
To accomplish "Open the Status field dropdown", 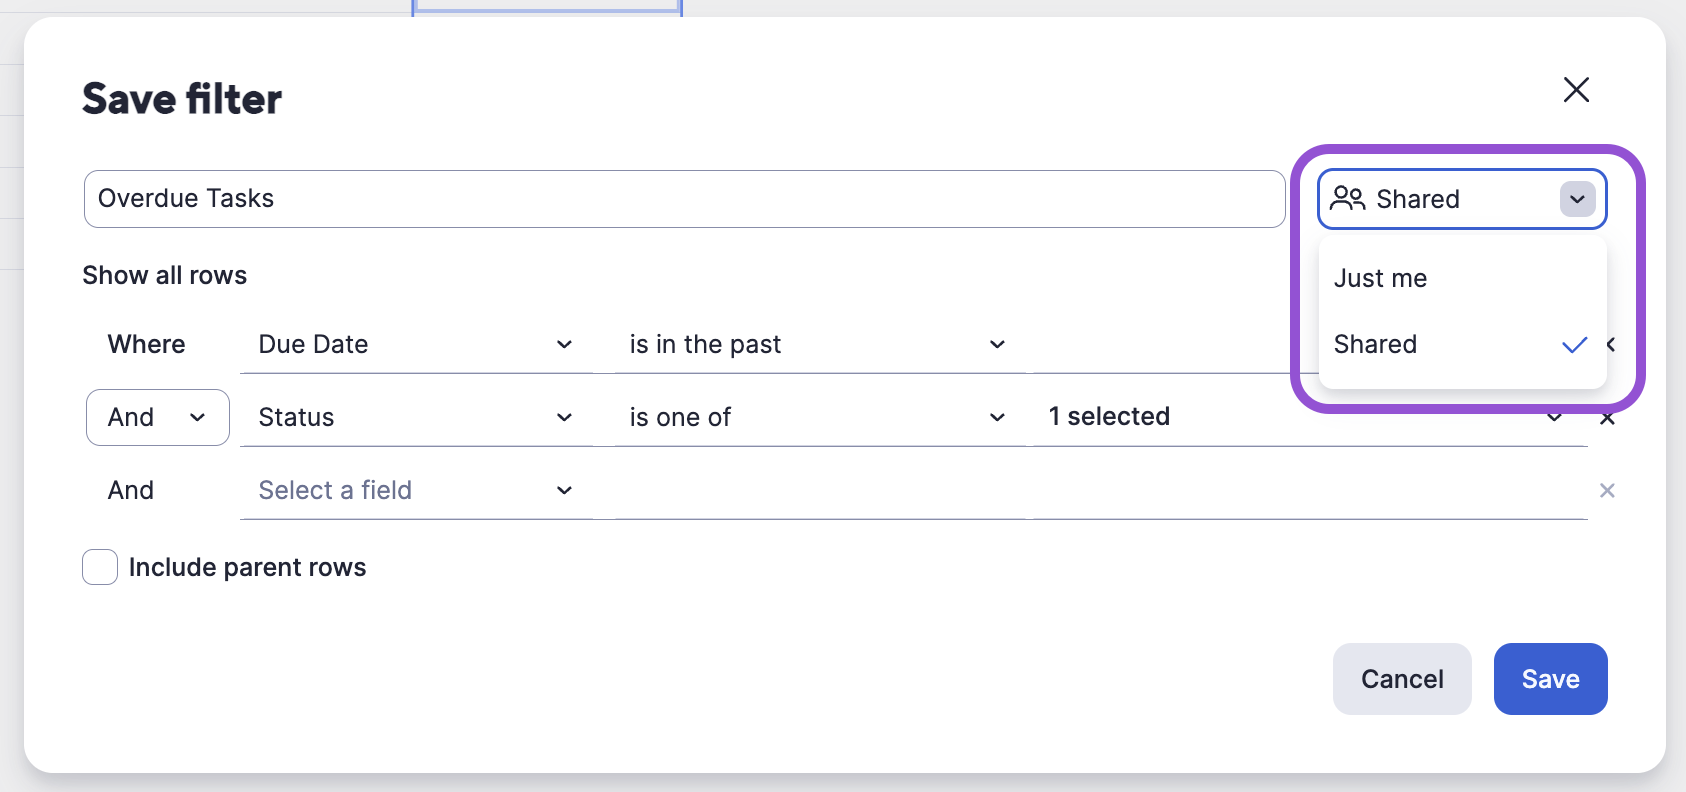I will (415, 417).
